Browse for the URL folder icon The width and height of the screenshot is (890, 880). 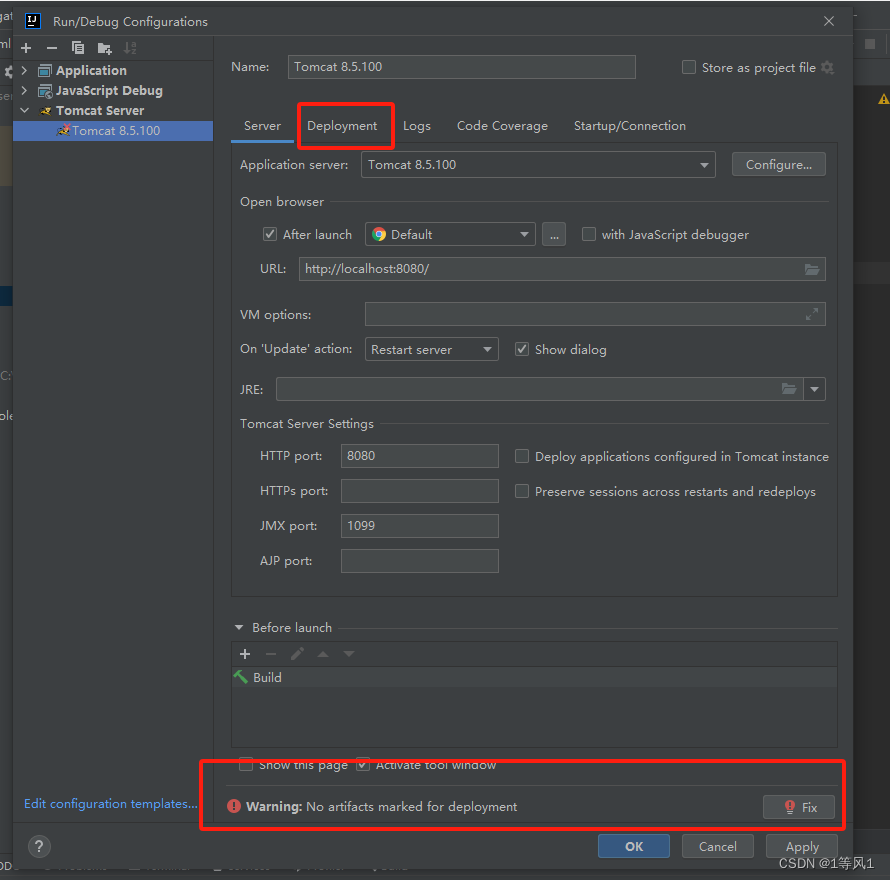(x=812, y=269)
